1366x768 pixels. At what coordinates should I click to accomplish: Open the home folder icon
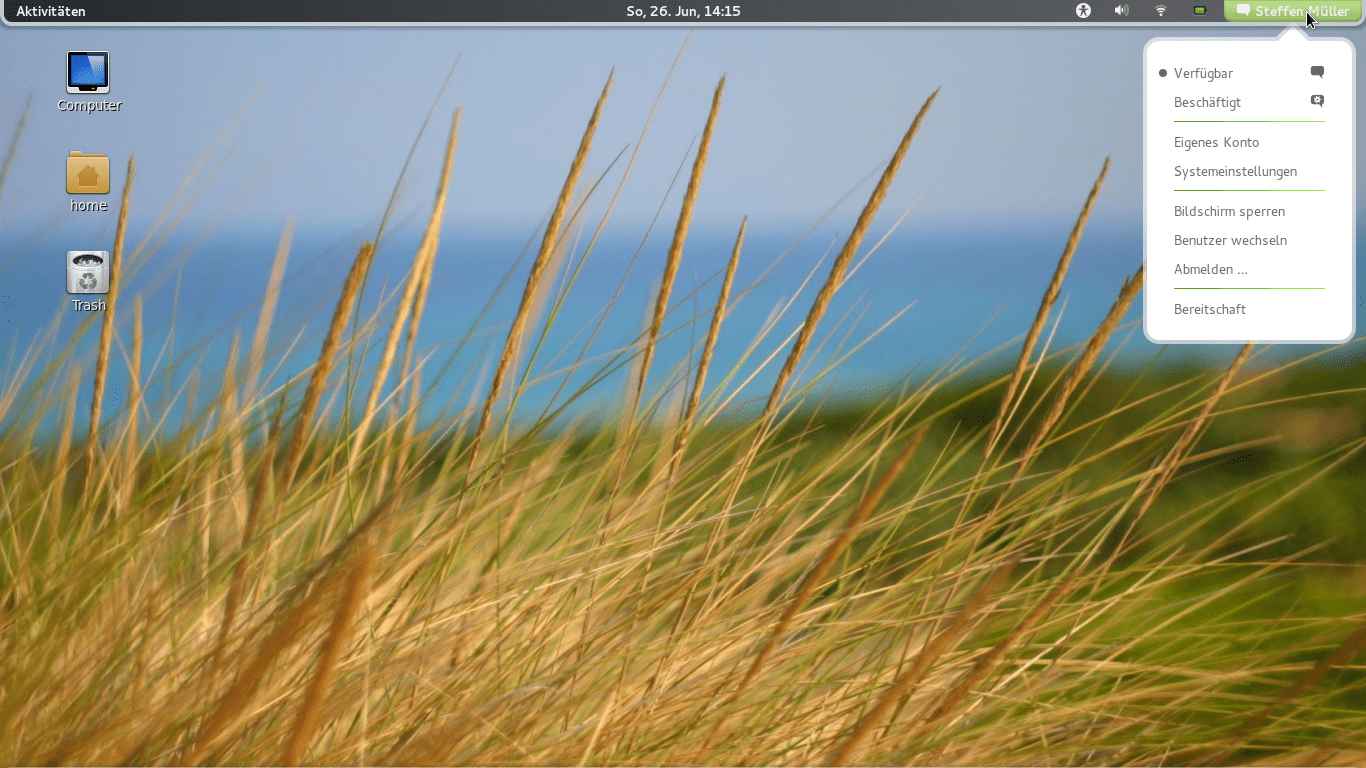(88, 173)
